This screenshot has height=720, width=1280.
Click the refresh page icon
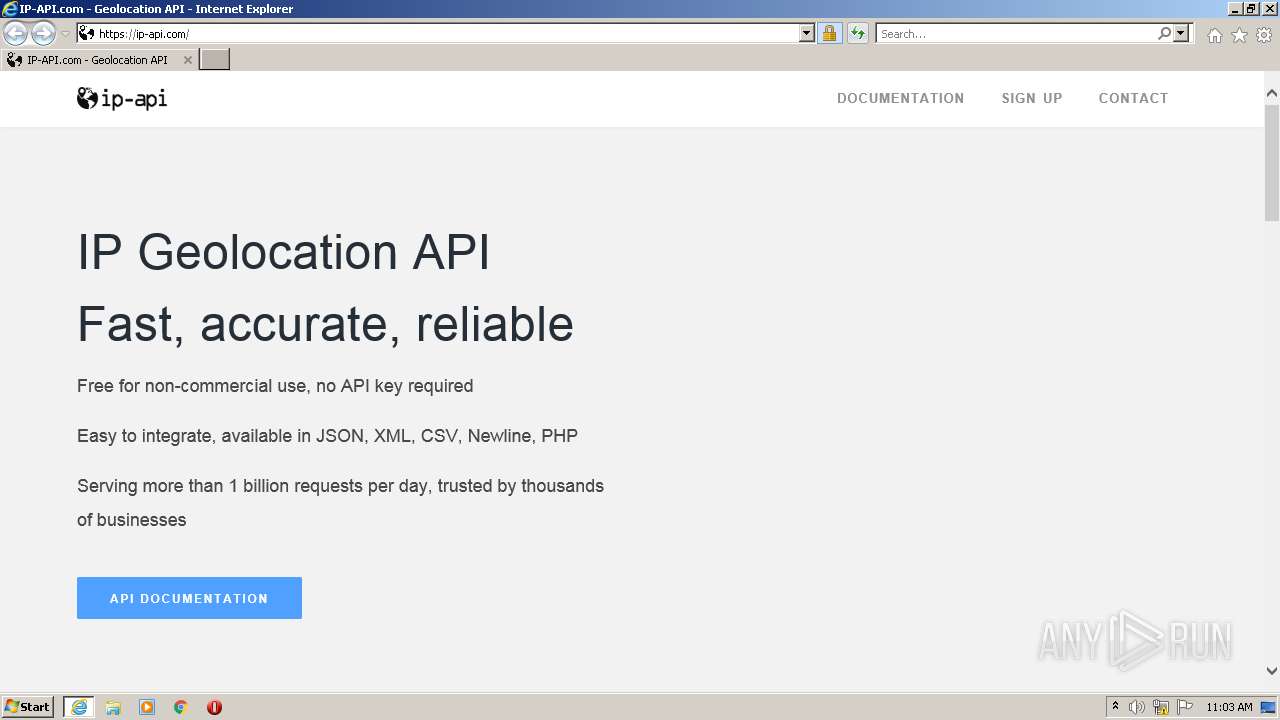pos(857,34)
